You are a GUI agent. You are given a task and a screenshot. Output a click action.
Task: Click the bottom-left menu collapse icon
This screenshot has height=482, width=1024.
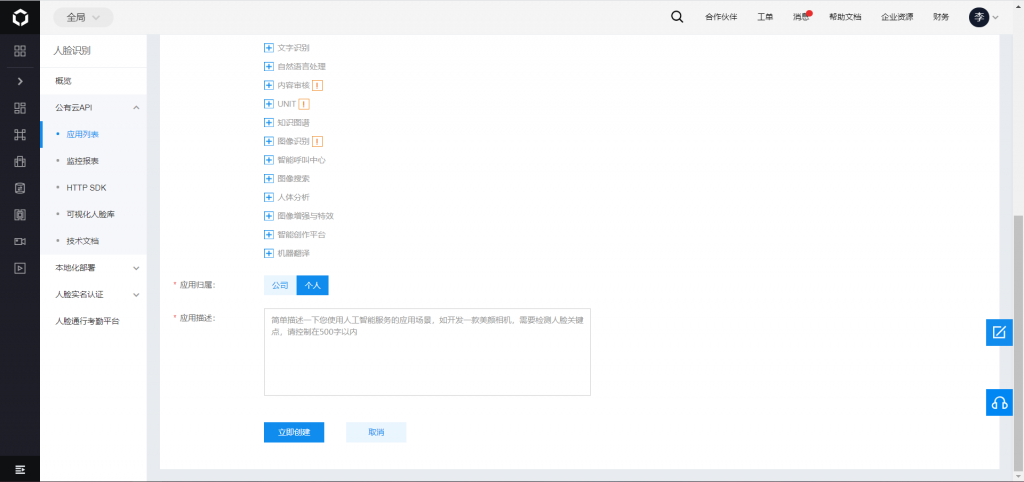(x=20, y=470)
